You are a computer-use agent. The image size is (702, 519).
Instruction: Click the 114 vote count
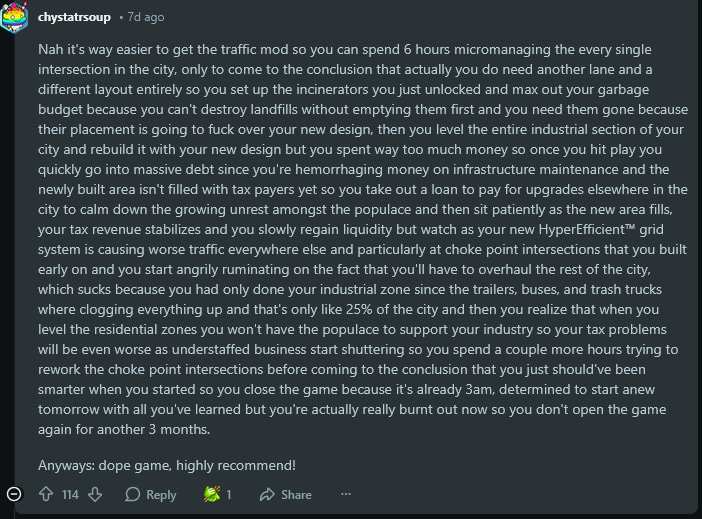(70, 495)
